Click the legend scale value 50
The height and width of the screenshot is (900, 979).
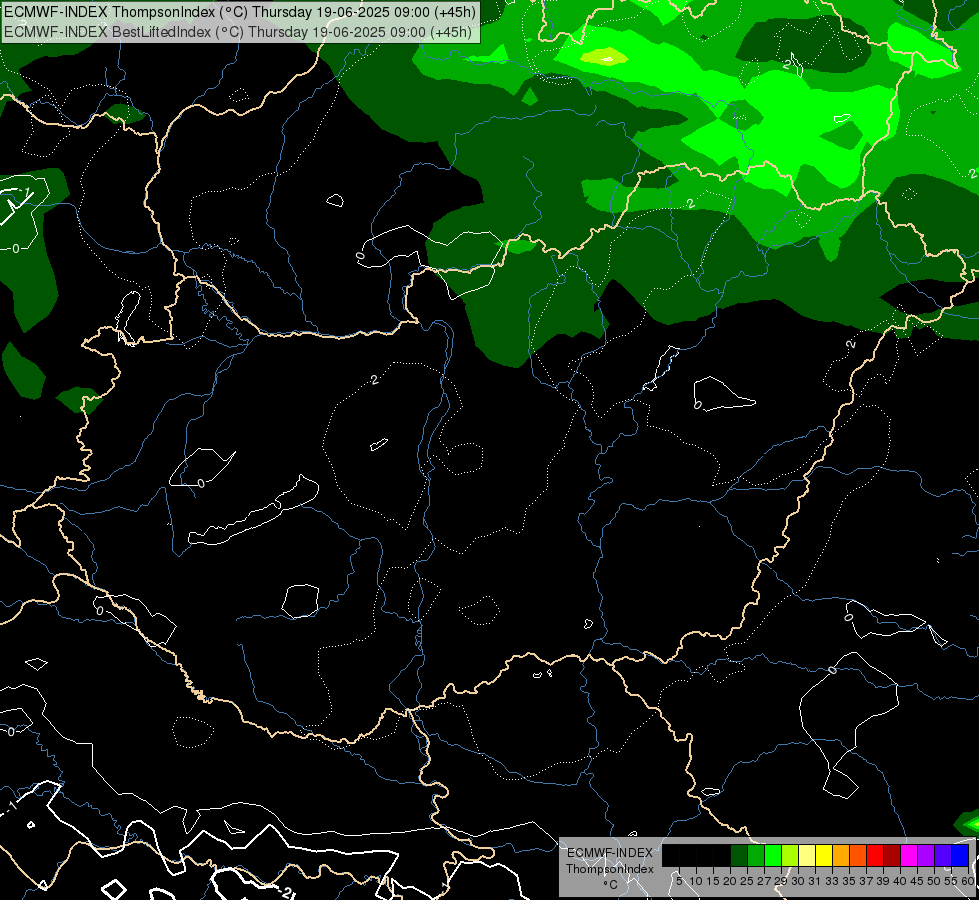(x=934, y=881)
